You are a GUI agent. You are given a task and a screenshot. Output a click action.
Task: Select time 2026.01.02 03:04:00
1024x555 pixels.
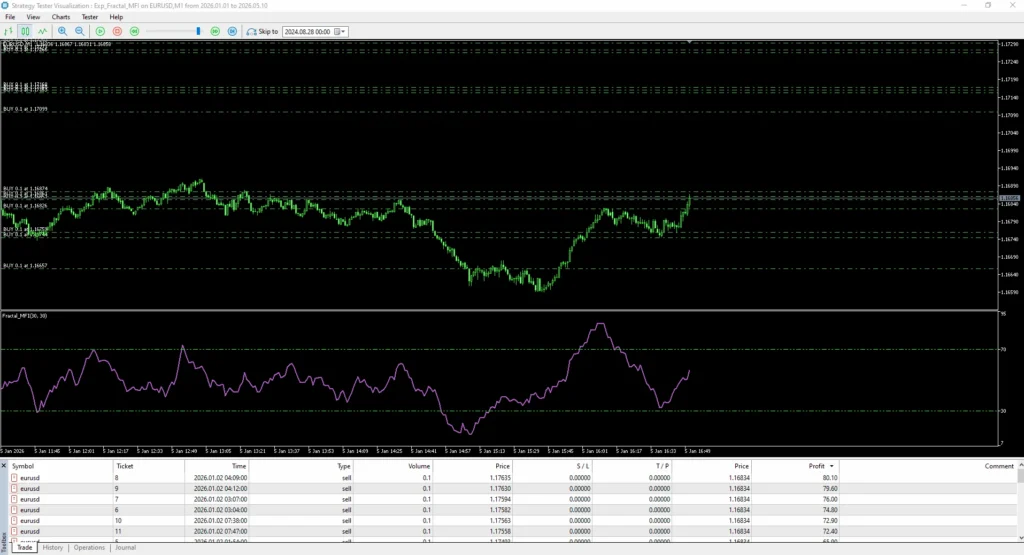click(220, 510)
